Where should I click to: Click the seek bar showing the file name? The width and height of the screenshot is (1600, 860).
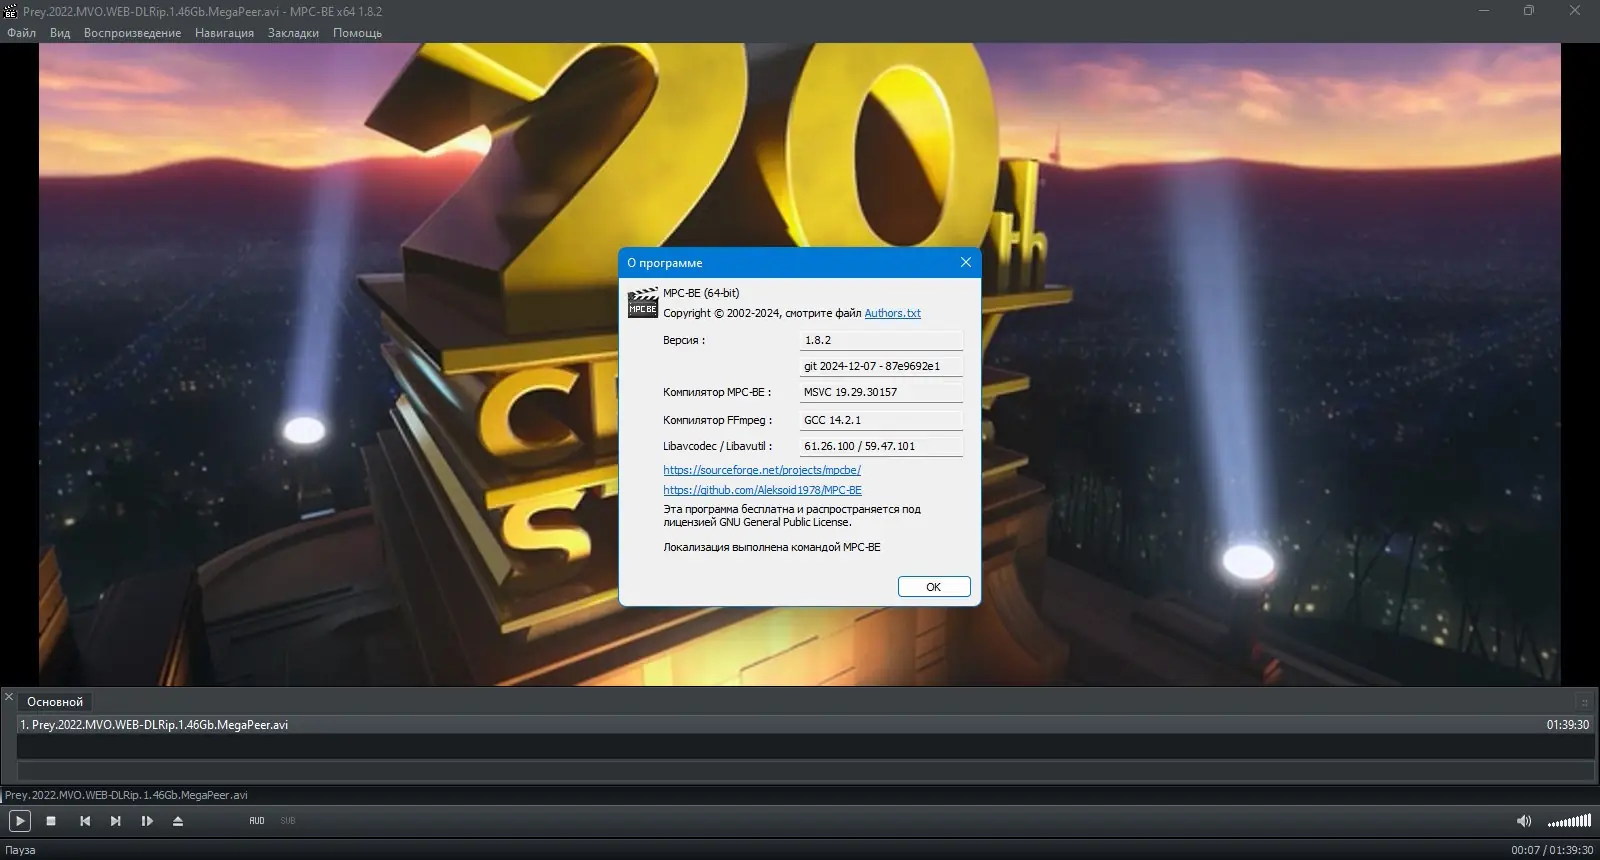pos(800,795)
